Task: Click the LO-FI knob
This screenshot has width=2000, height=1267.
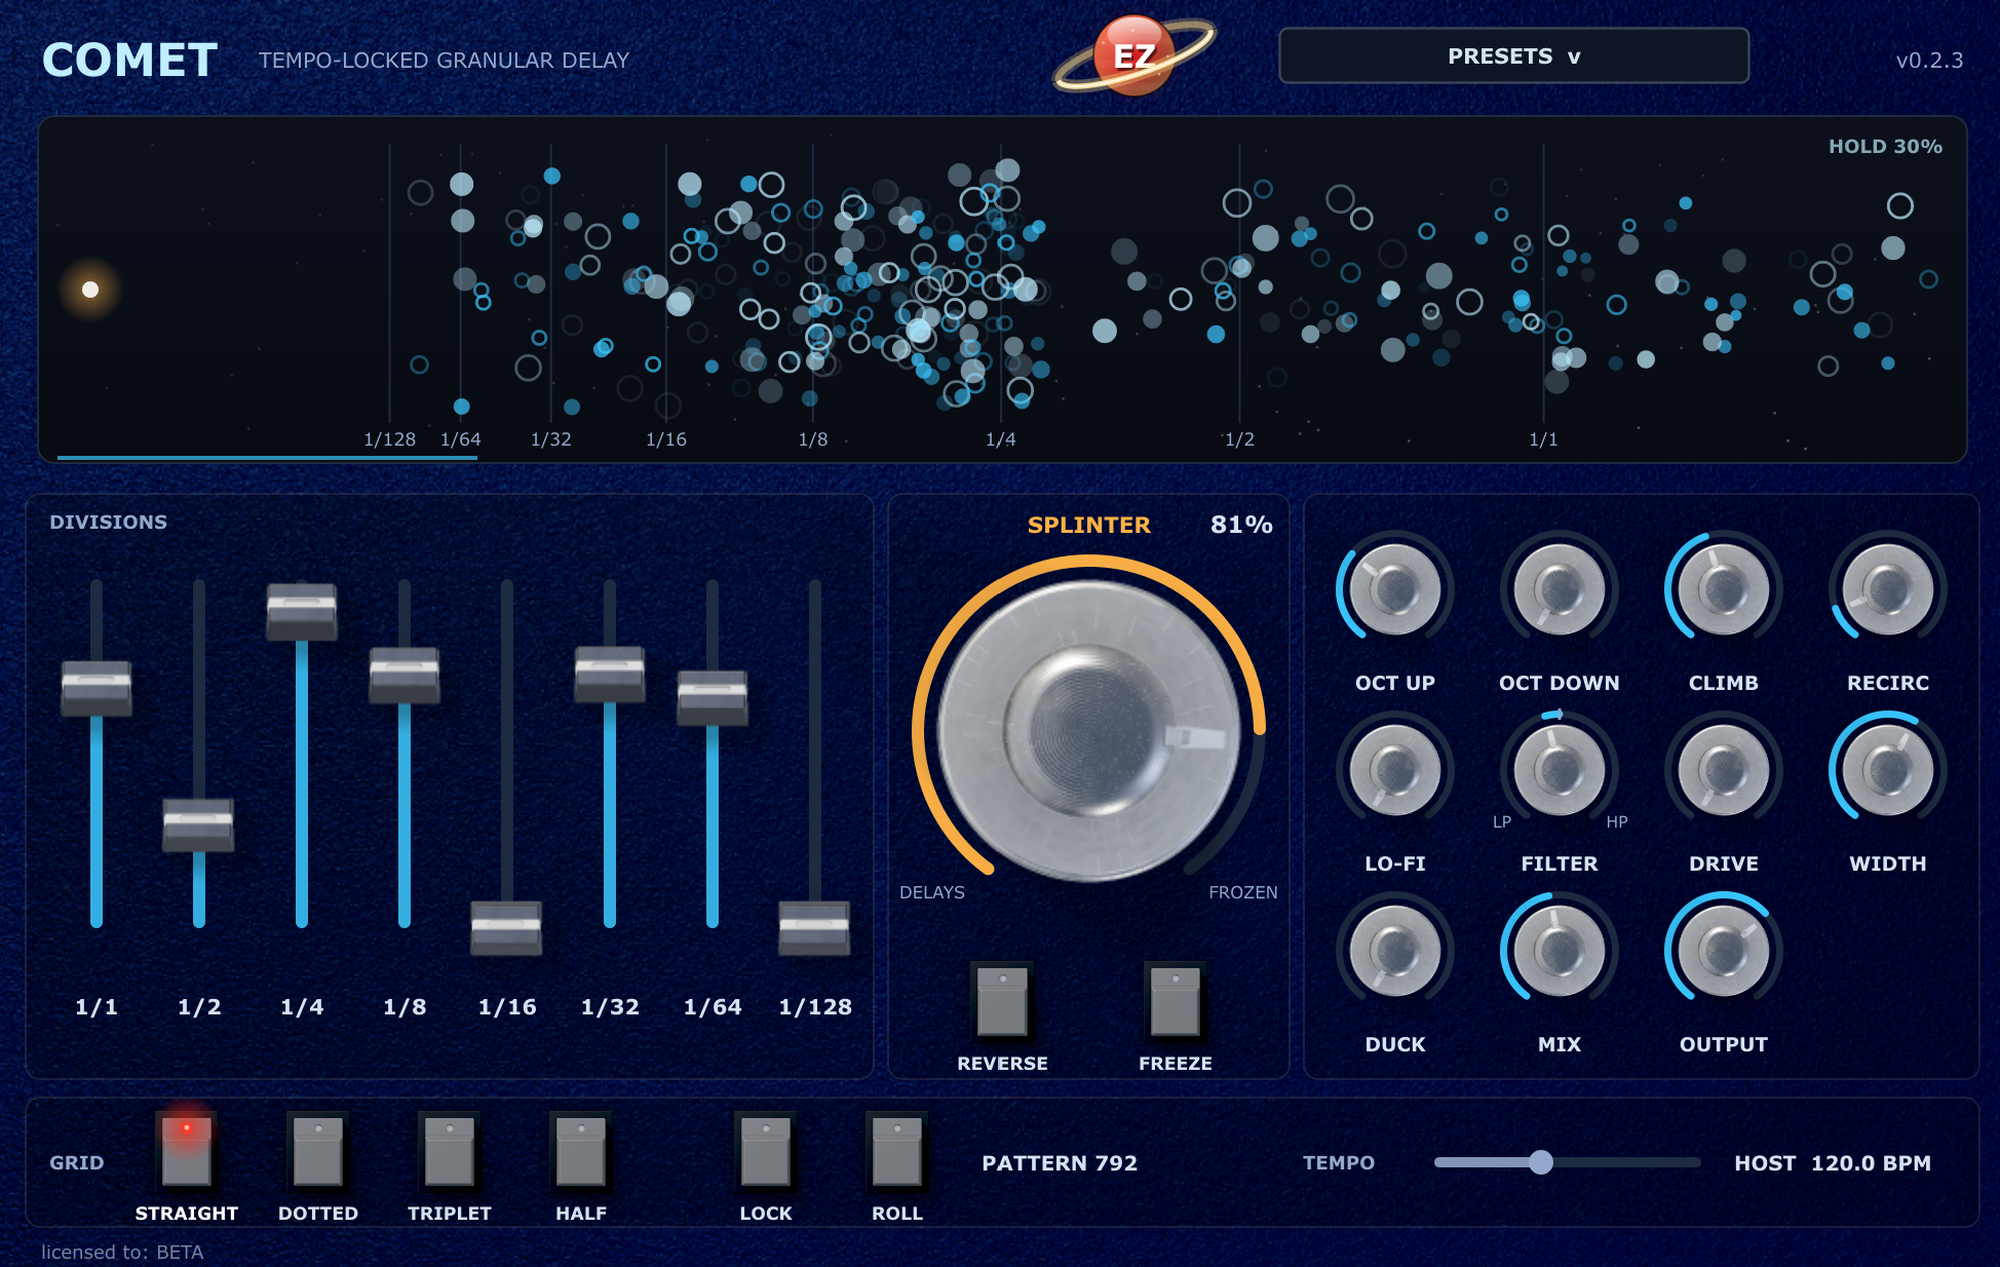Action: coord(1395,771)
